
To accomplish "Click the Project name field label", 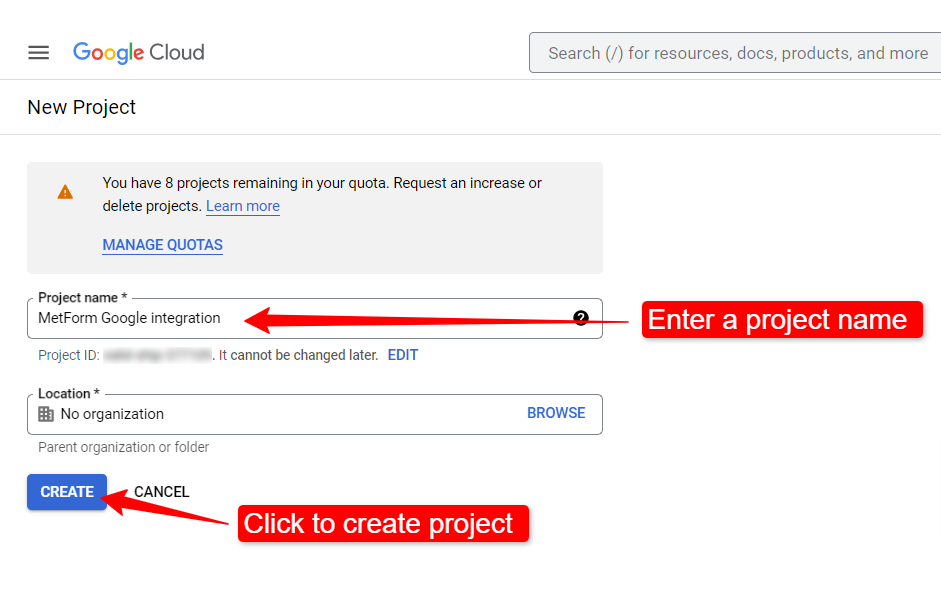I will tap(82, 298).
